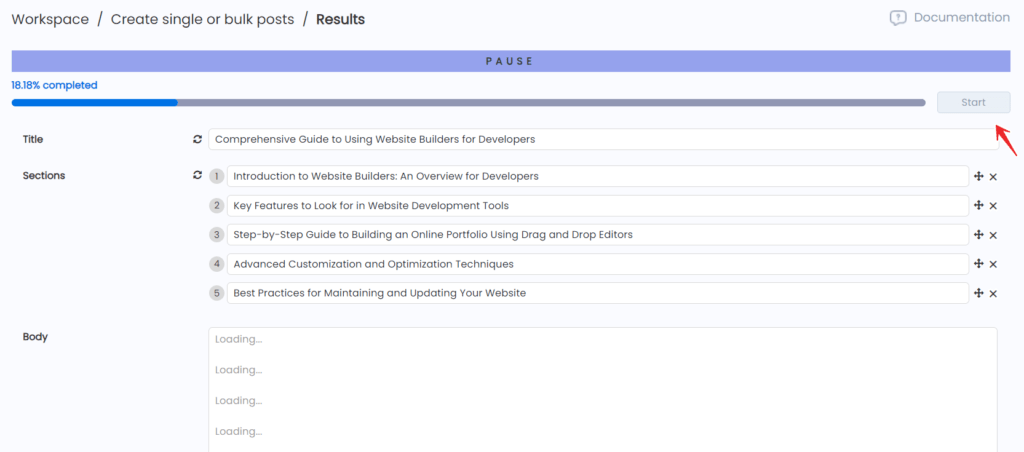Click the Start button
1024x452 pixels.
(973, 103)
